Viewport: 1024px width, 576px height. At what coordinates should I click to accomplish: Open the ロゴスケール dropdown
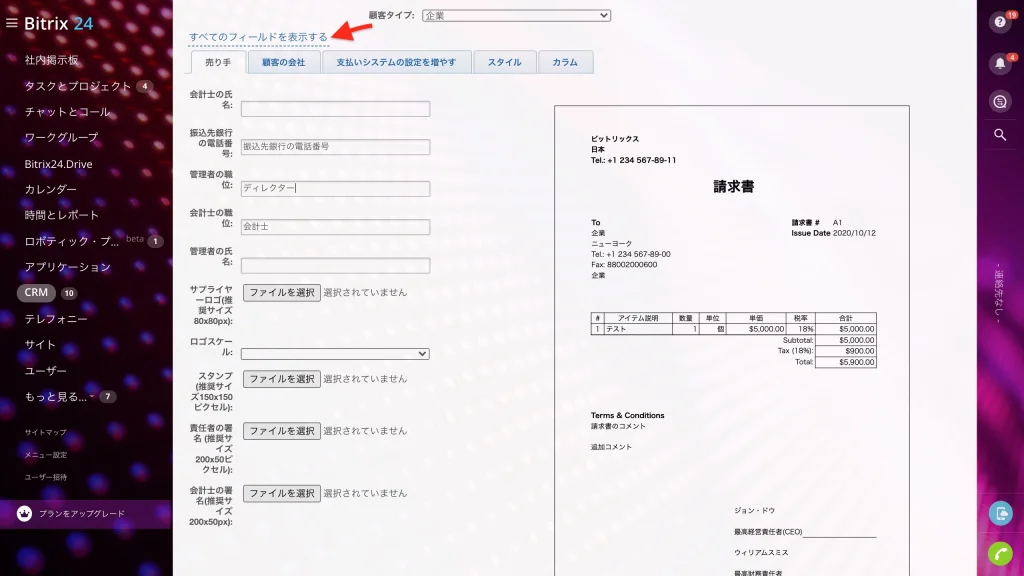[x=335, y=353]
